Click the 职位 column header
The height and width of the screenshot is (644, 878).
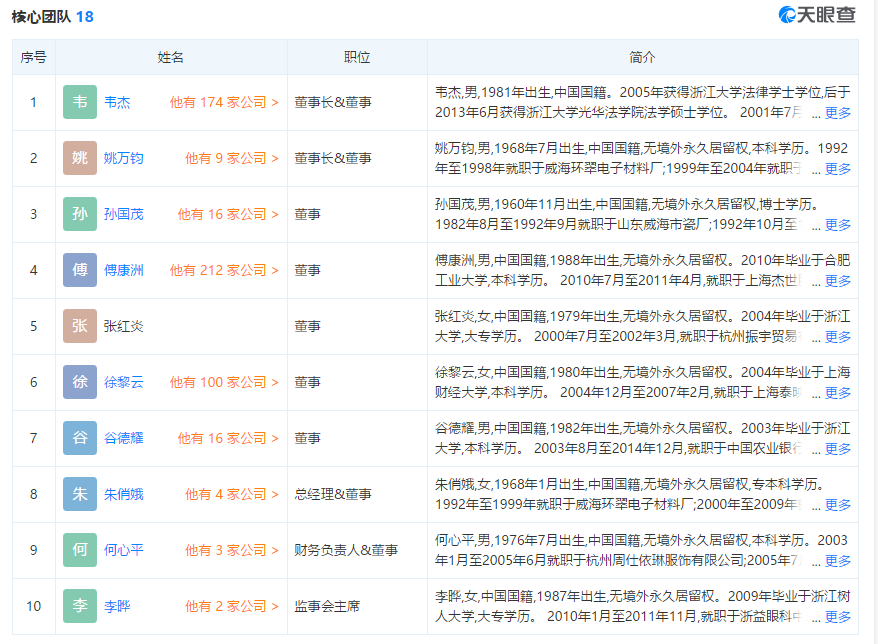coord(357,57)
